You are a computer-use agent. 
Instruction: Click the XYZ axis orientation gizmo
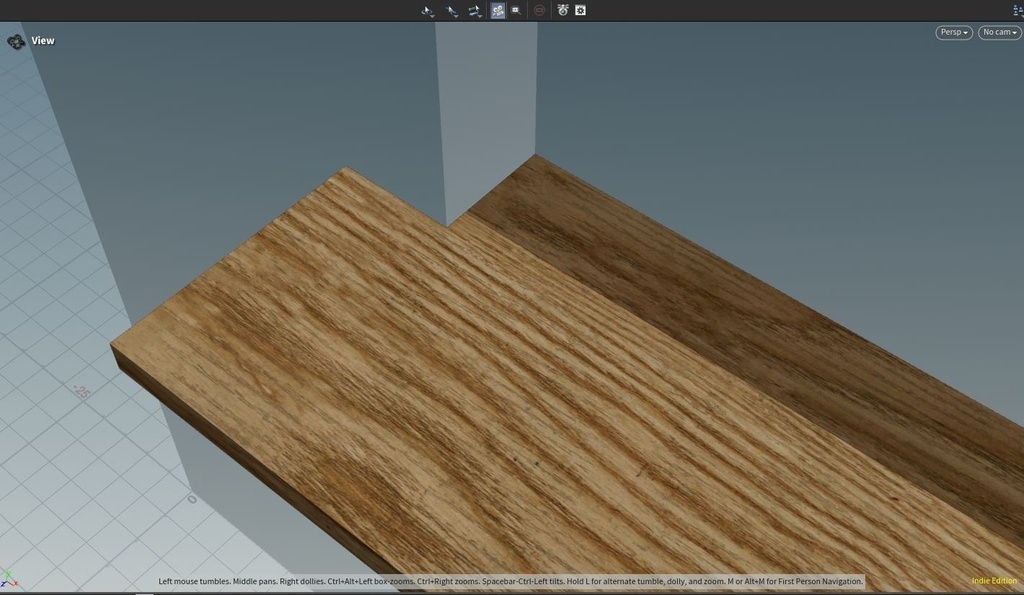(9, 579)
